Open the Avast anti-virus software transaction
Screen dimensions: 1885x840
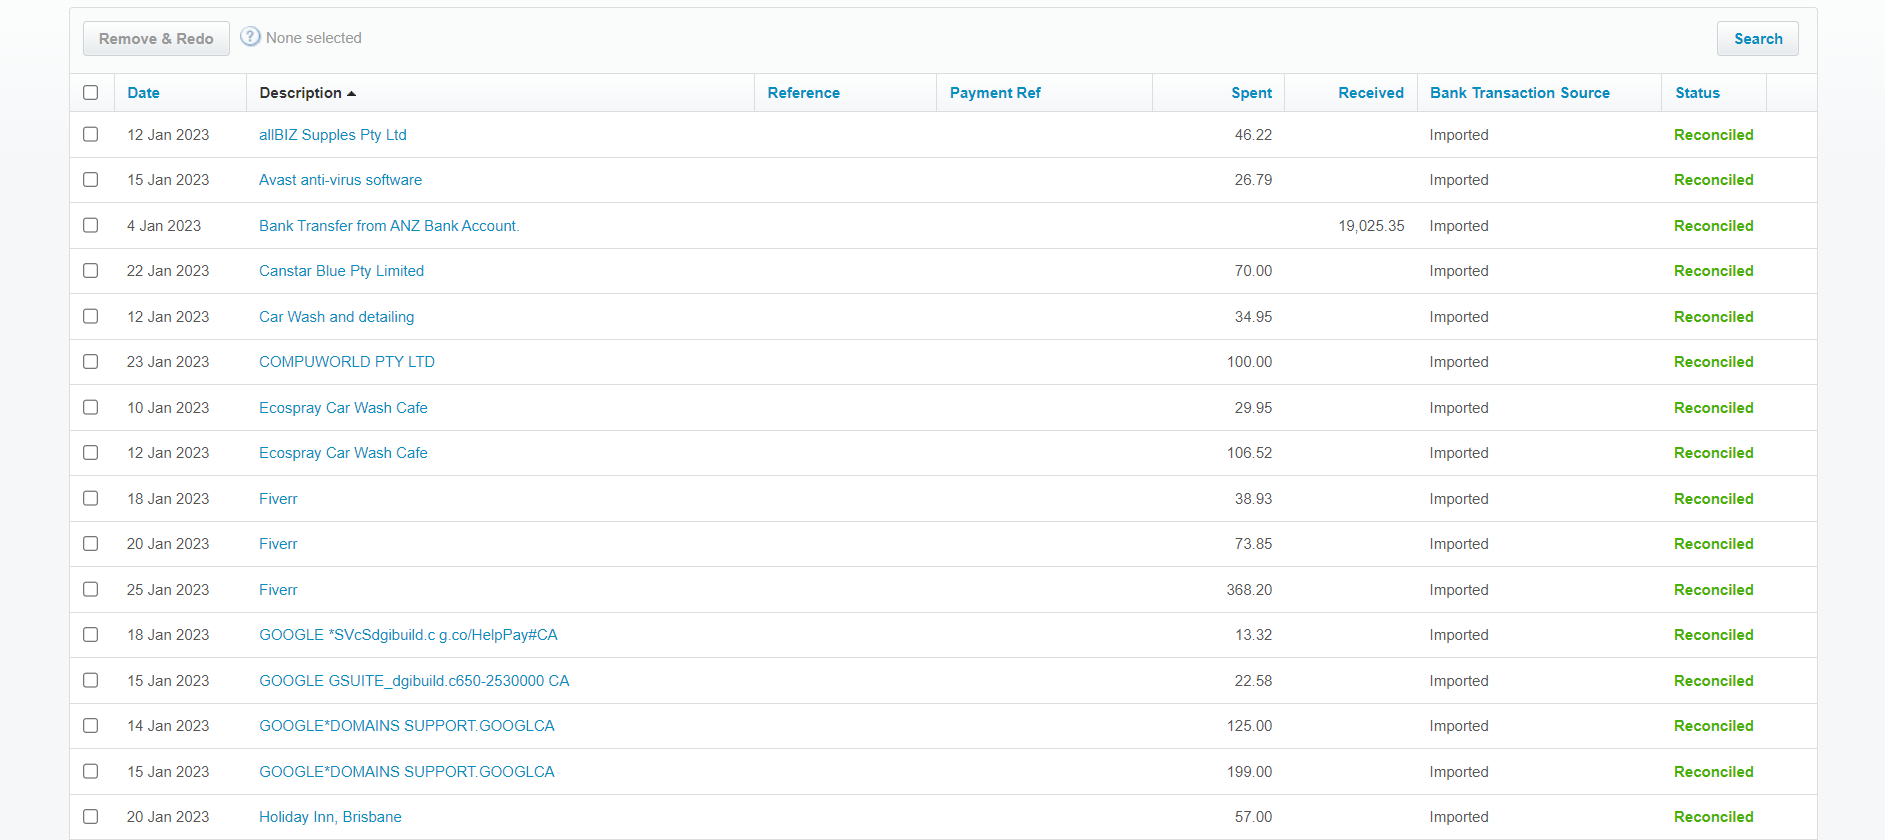point(340,180)
